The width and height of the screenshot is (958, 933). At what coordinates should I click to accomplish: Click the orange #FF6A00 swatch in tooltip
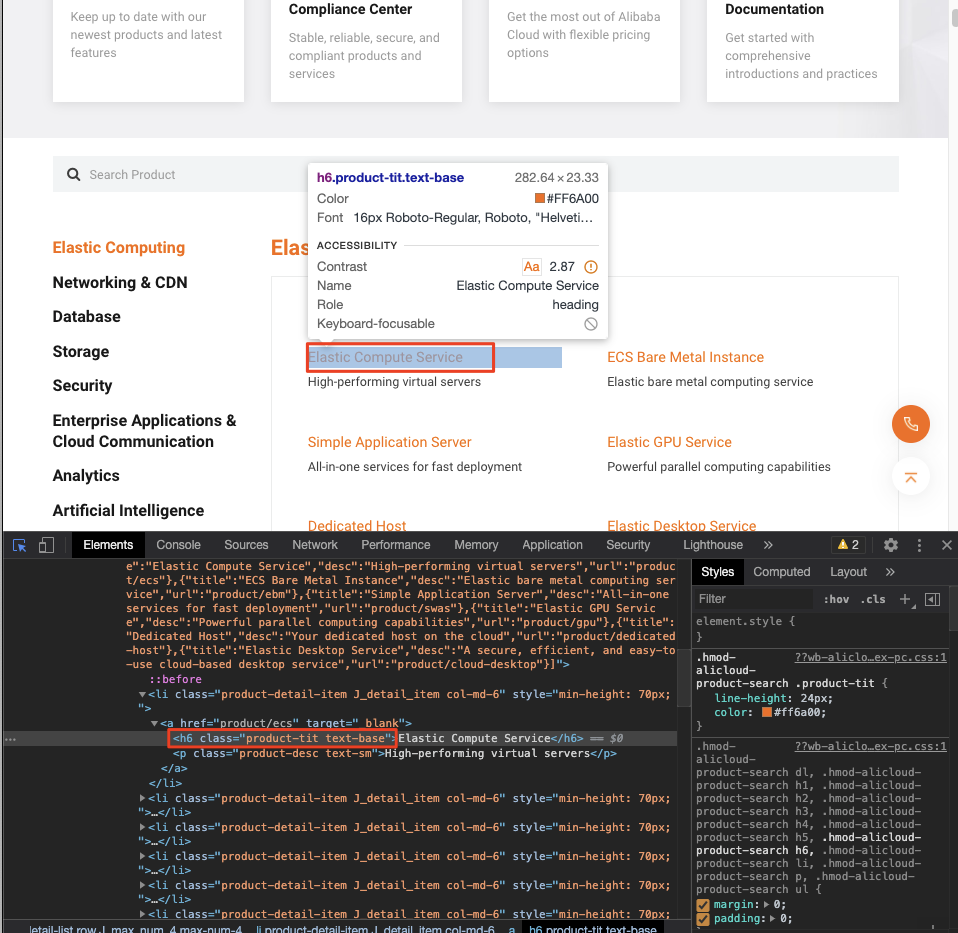(x=539, y=198)
